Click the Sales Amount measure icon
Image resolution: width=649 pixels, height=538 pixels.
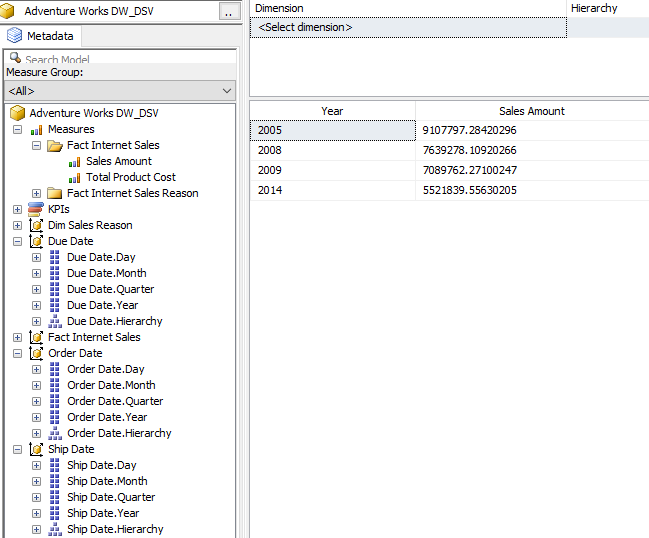75,162
